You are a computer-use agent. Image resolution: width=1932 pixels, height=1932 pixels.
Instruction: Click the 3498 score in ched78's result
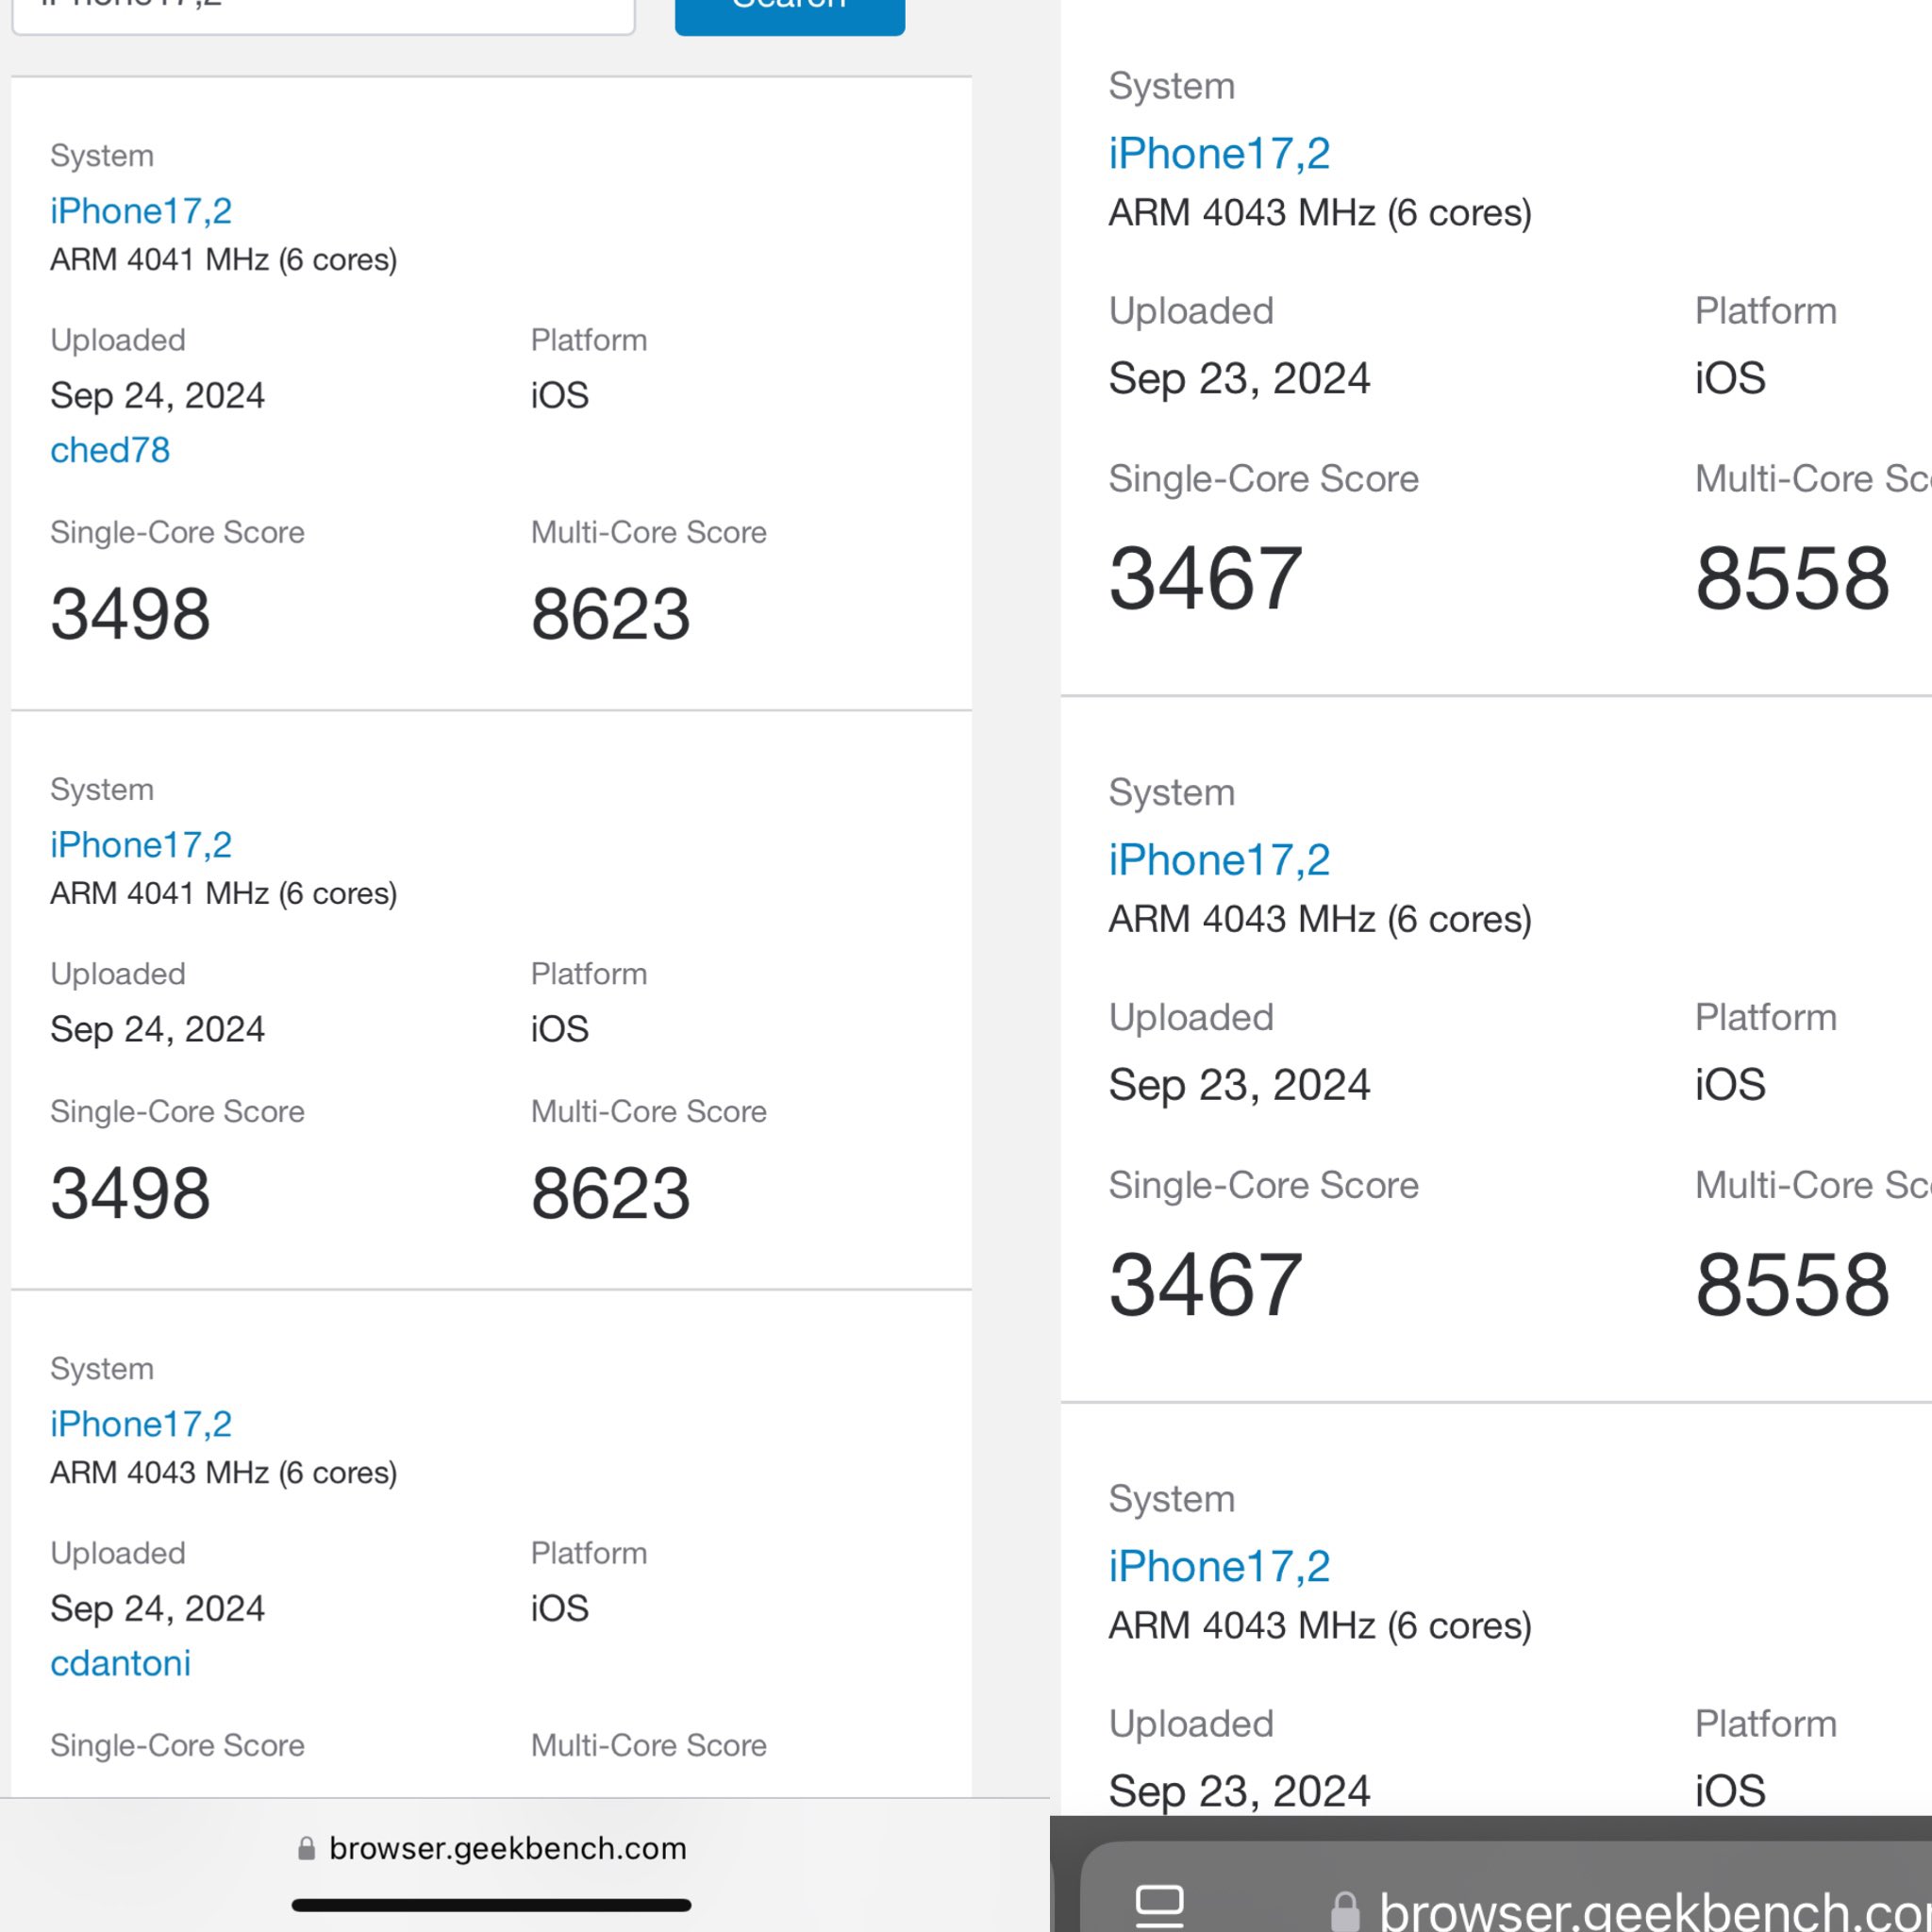pyautogui.click(x=130, y=614)
